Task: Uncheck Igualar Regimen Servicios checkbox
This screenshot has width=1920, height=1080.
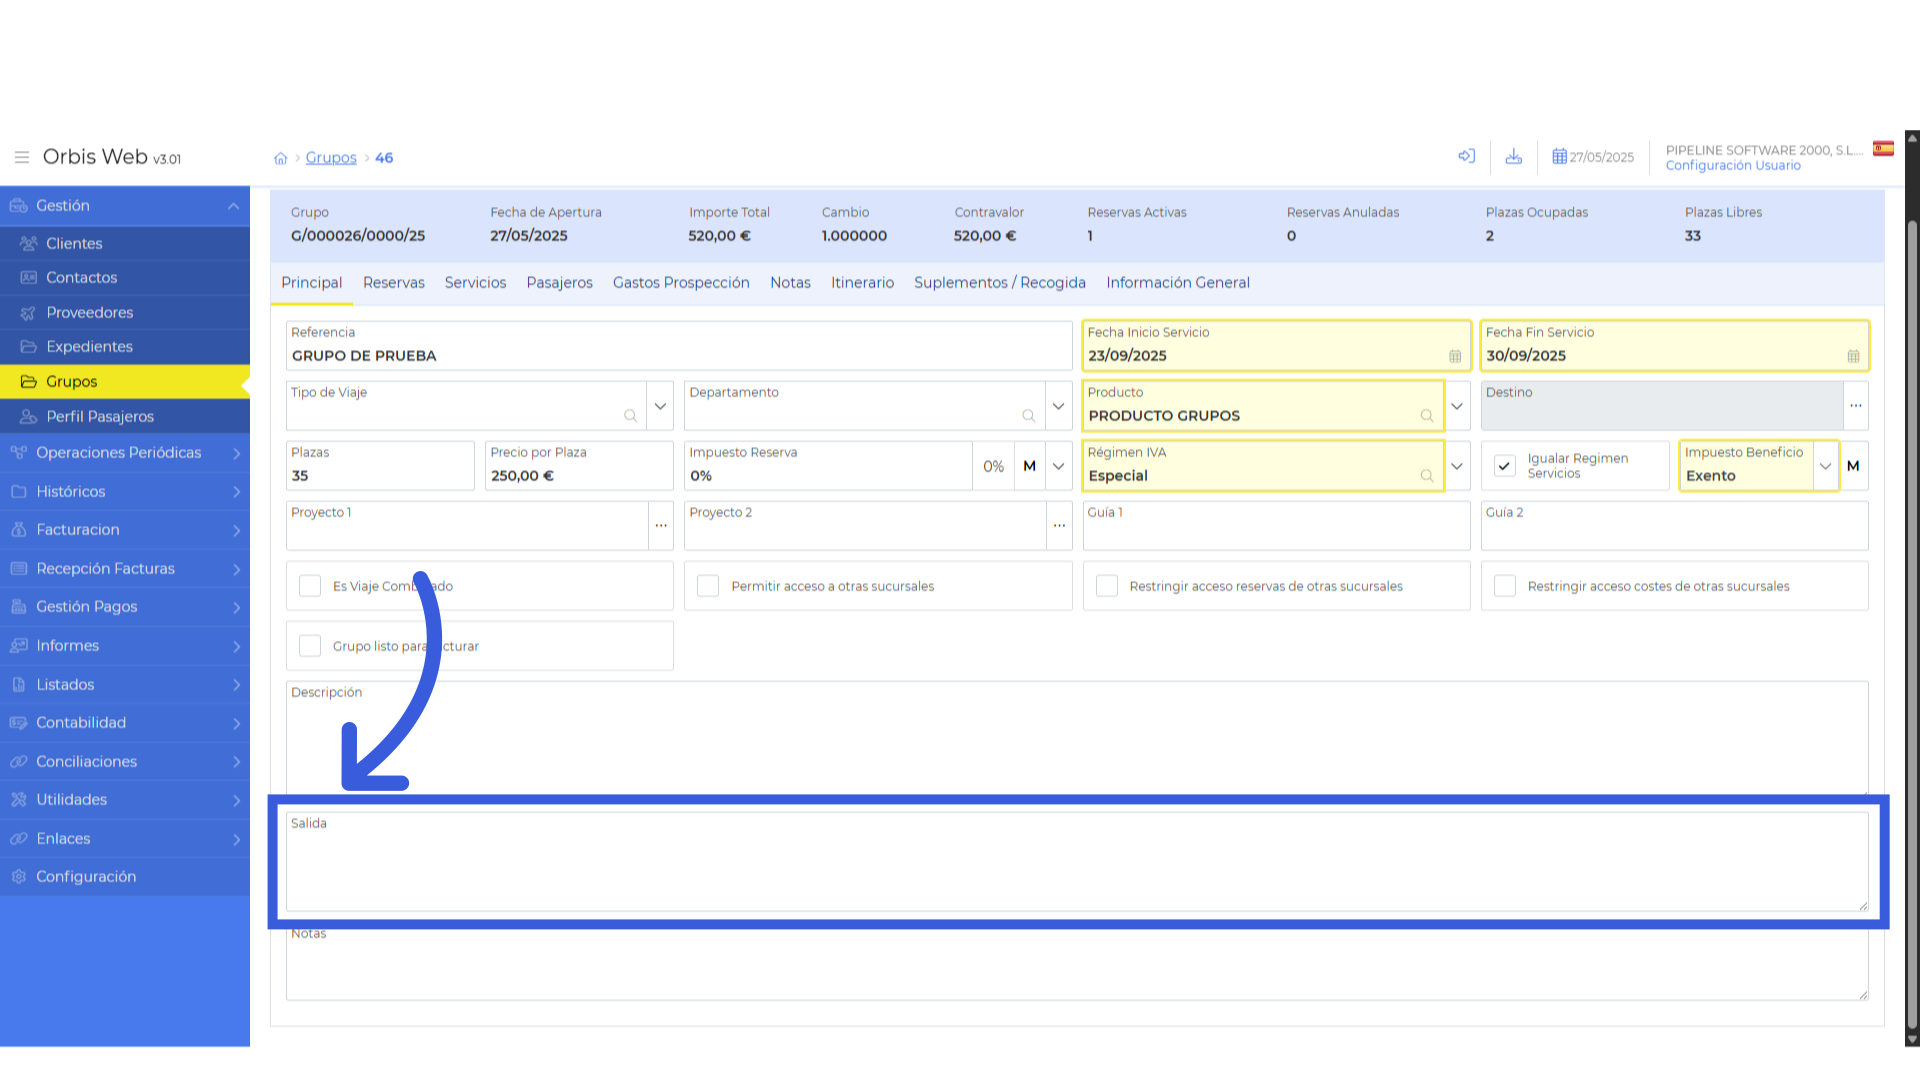Action: [1505, 466]
